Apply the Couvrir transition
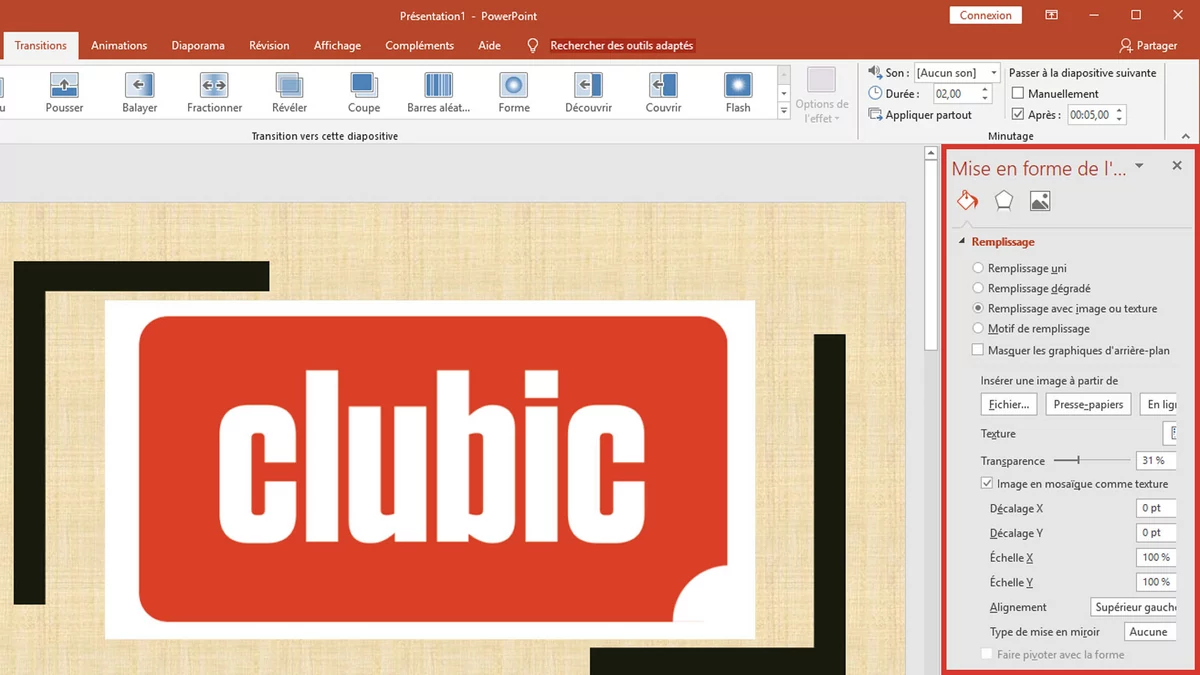Screen dimensions: 1200x675 [x=663, y=93]
